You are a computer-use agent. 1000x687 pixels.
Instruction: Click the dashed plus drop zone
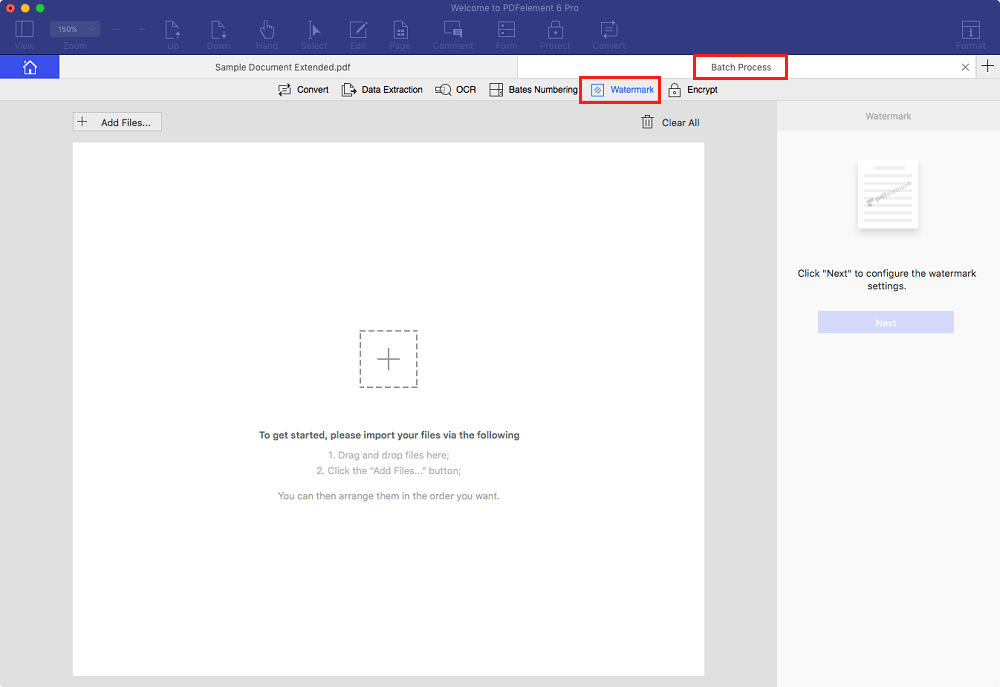click(x=388, y=359)
